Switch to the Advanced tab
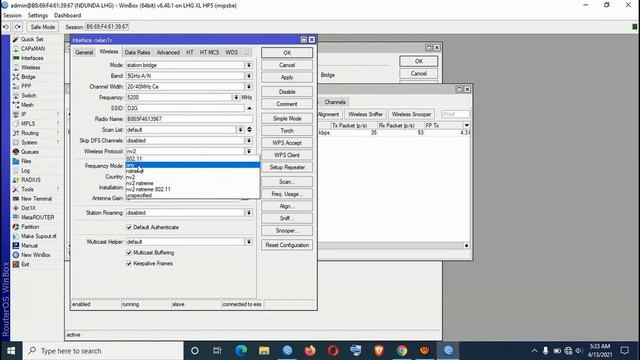Screen dimensions: 640x360 [168, 53]
